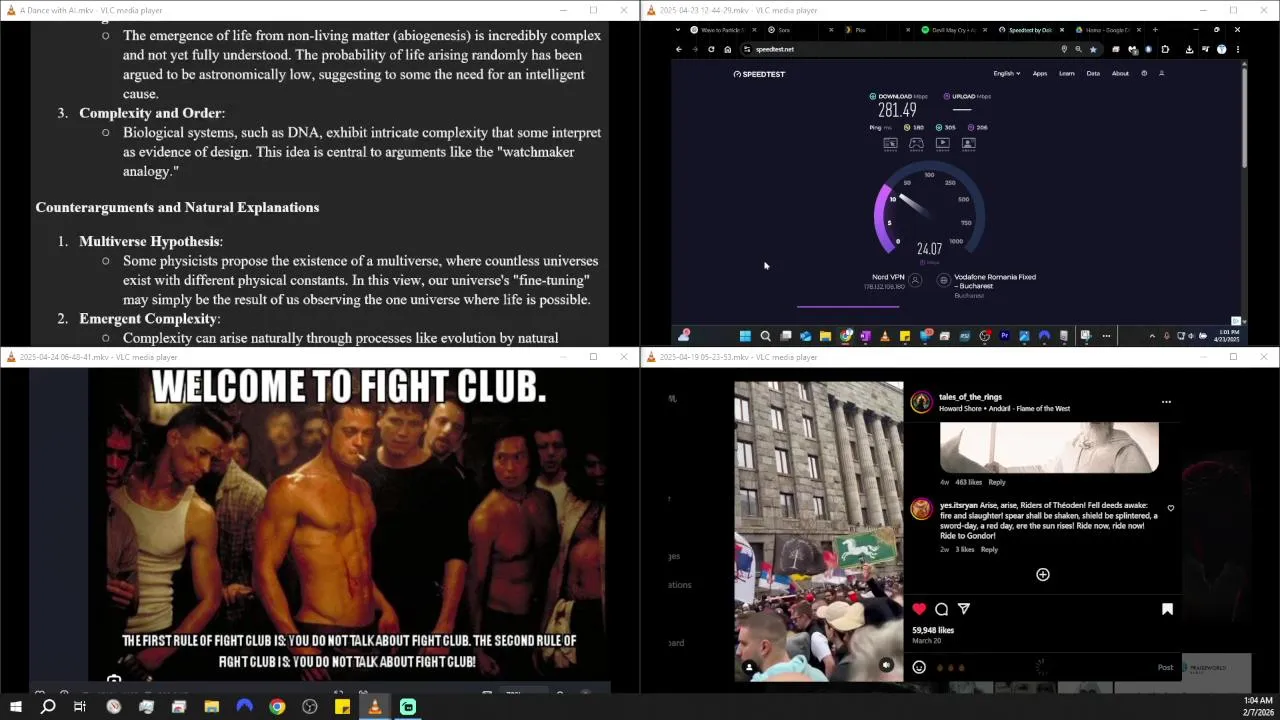Click the 59,948 likes count

click(x=933, y=630)
